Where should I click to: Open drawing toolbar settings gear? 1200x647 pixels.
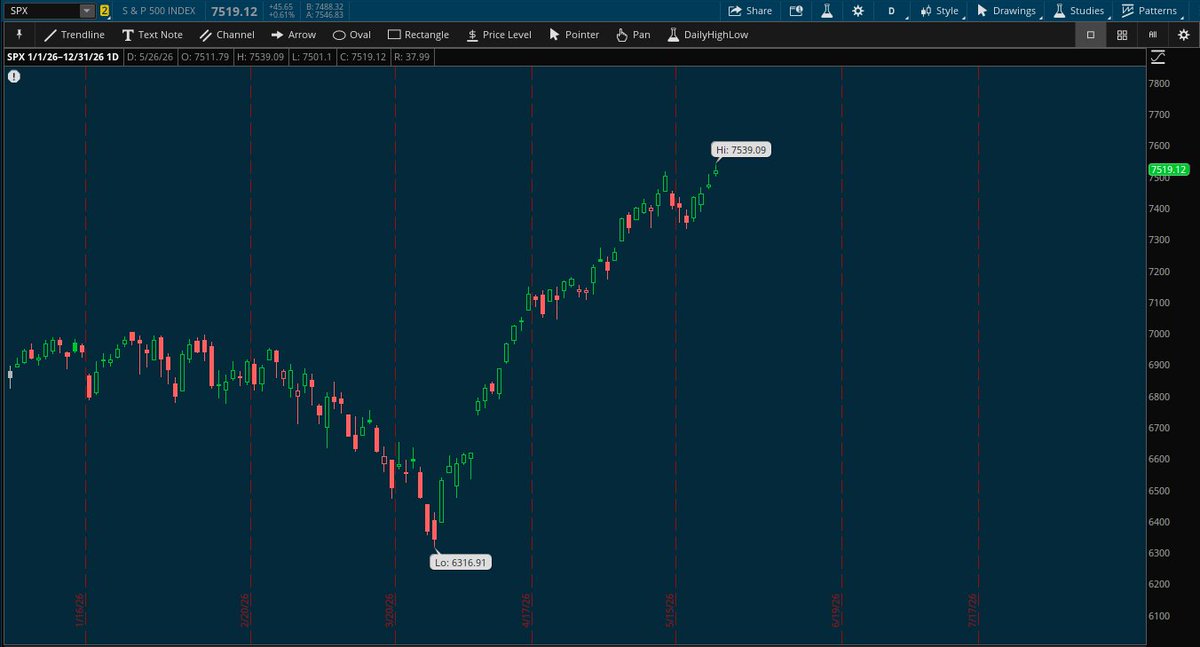pos(1183,34)
